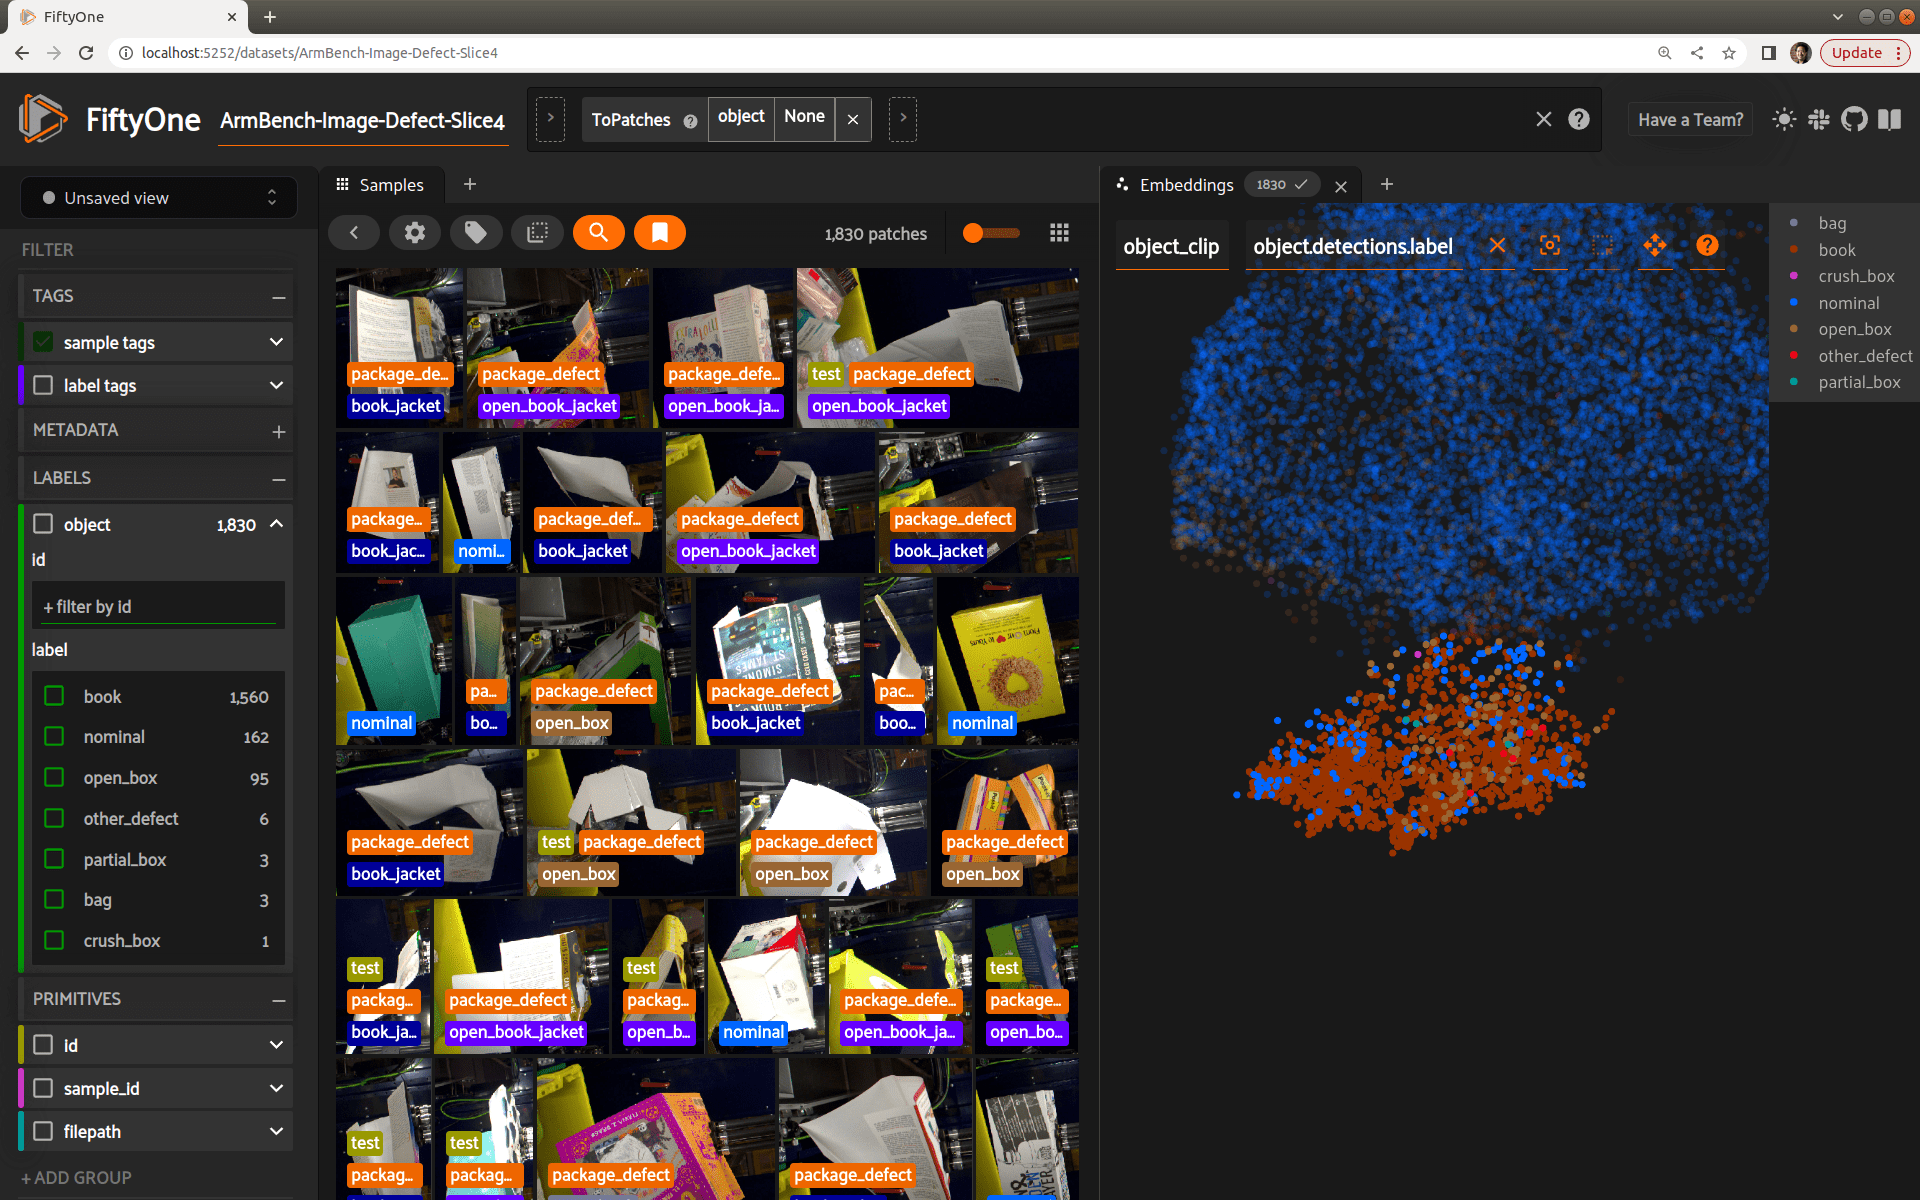Open the Unsaved view selector
The height and width of the screenshot is (1200, 1920).
158,198
